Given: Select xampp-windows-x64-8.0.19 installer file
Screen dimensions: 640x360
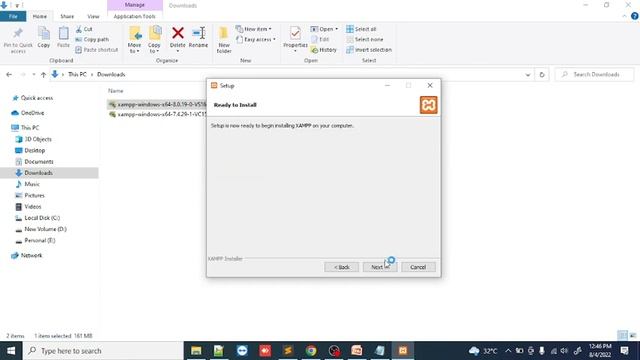Looking at the screenshot, I should (x=158, y=104).
